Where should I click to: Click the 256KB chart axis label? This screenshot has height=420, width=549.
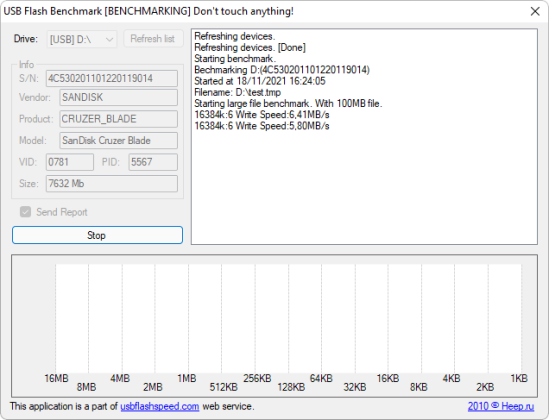(257, 378)
